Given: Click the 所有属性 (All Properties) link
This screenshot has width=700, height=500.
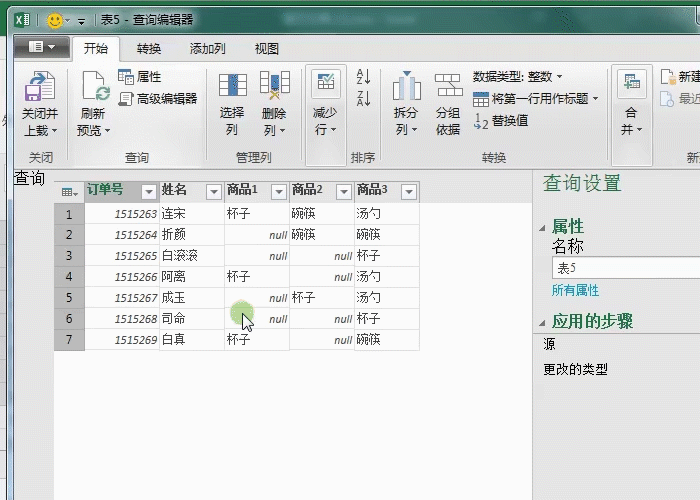Looking at the screenshot, I should coord(575,290).
